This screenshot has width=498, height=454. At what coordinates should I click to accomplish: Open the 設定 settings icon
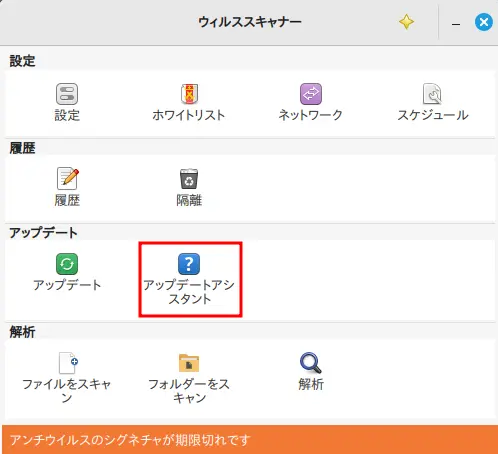click(x=67, y=94)
